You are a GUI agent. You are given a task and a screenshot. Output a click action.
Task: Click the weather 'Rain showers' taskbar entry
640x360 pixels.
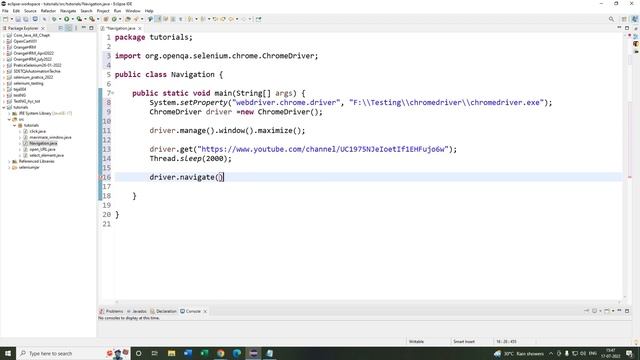point(519,353)
